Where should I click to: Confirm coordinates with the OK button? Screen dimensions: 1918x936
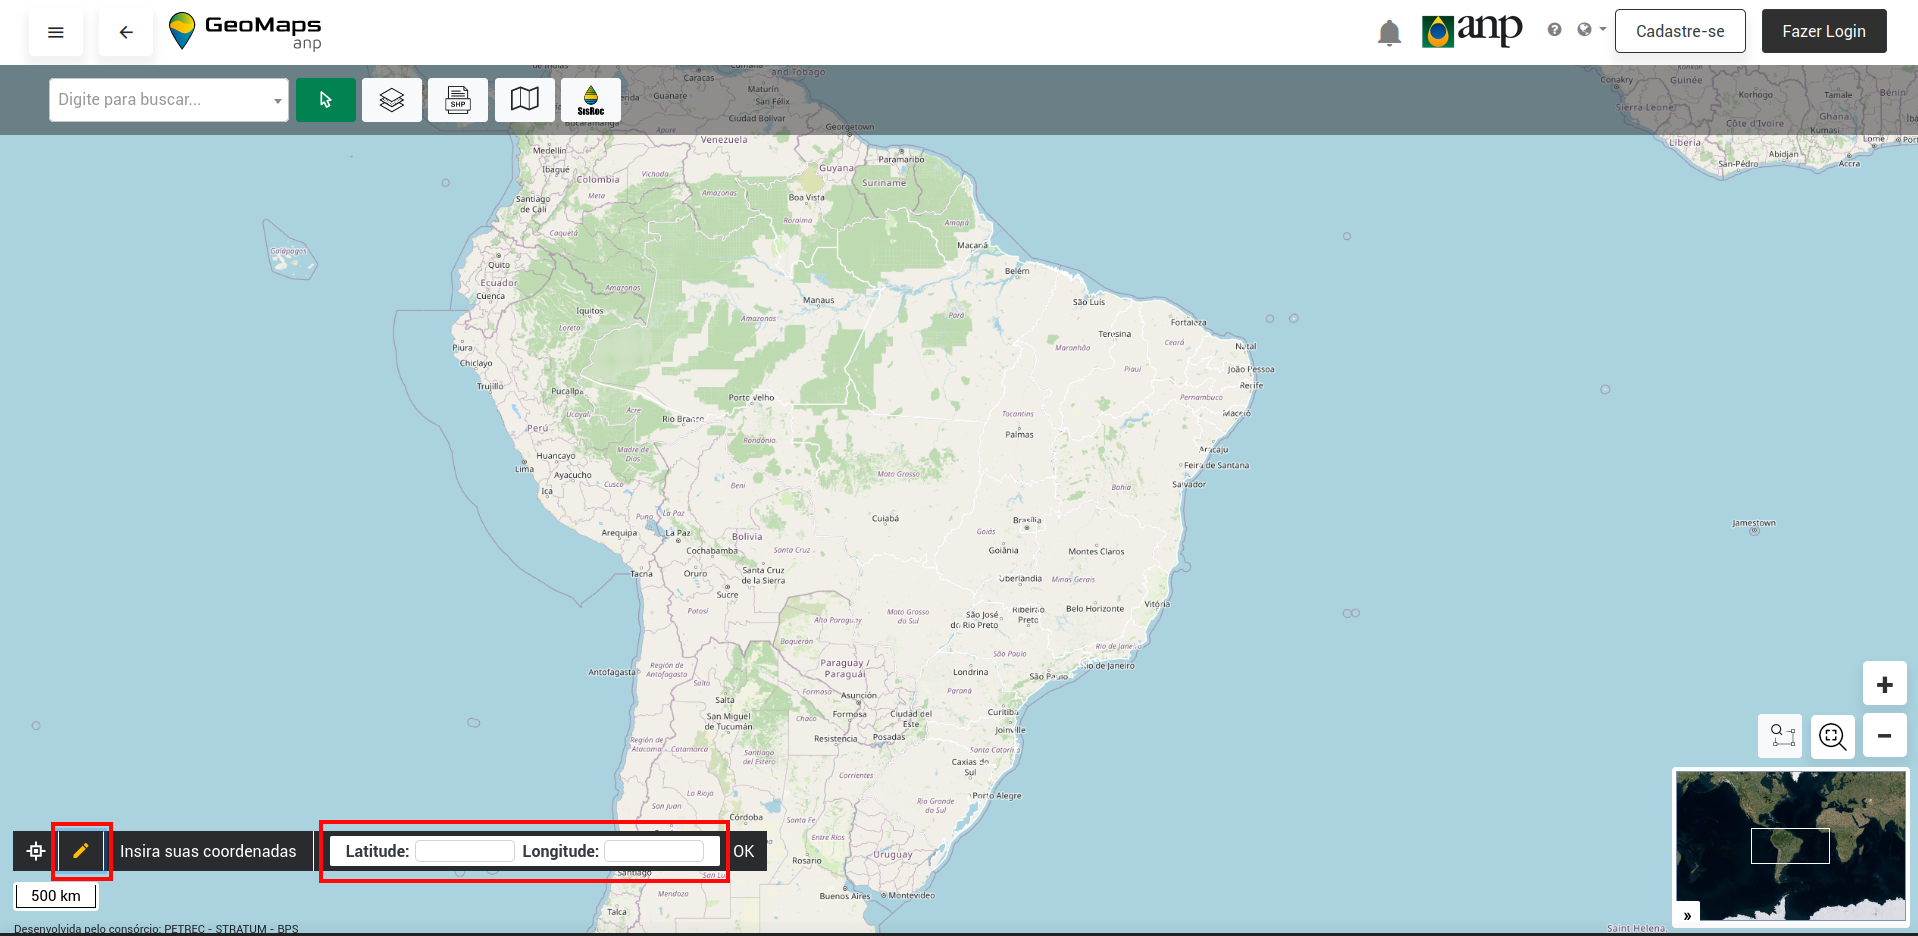[744, 851]
